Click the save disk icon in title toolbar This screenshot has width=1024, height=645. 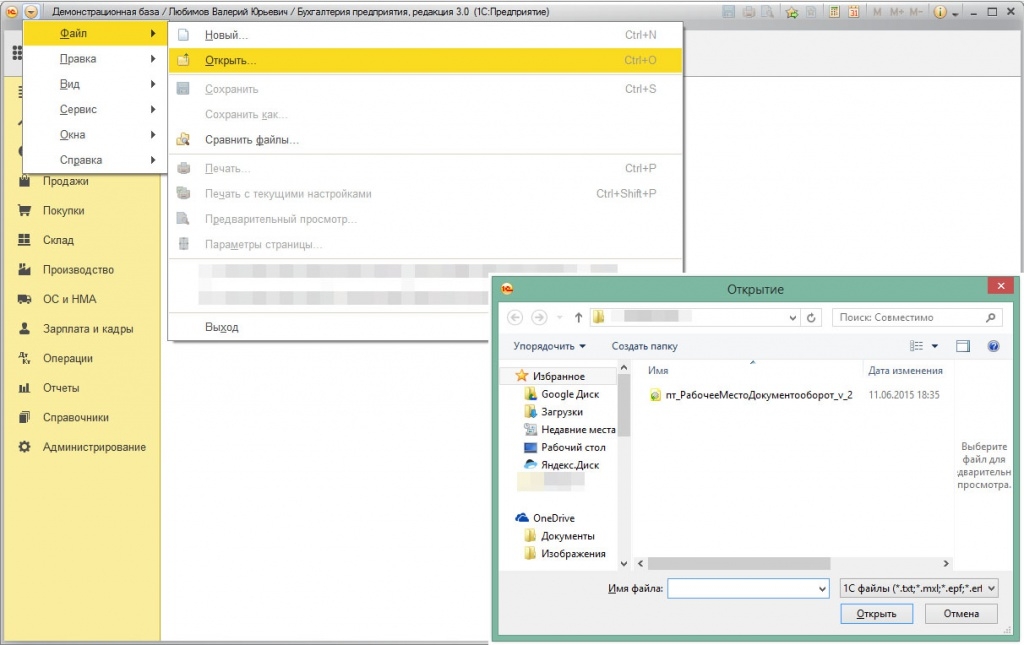click(x=729, y=12)
